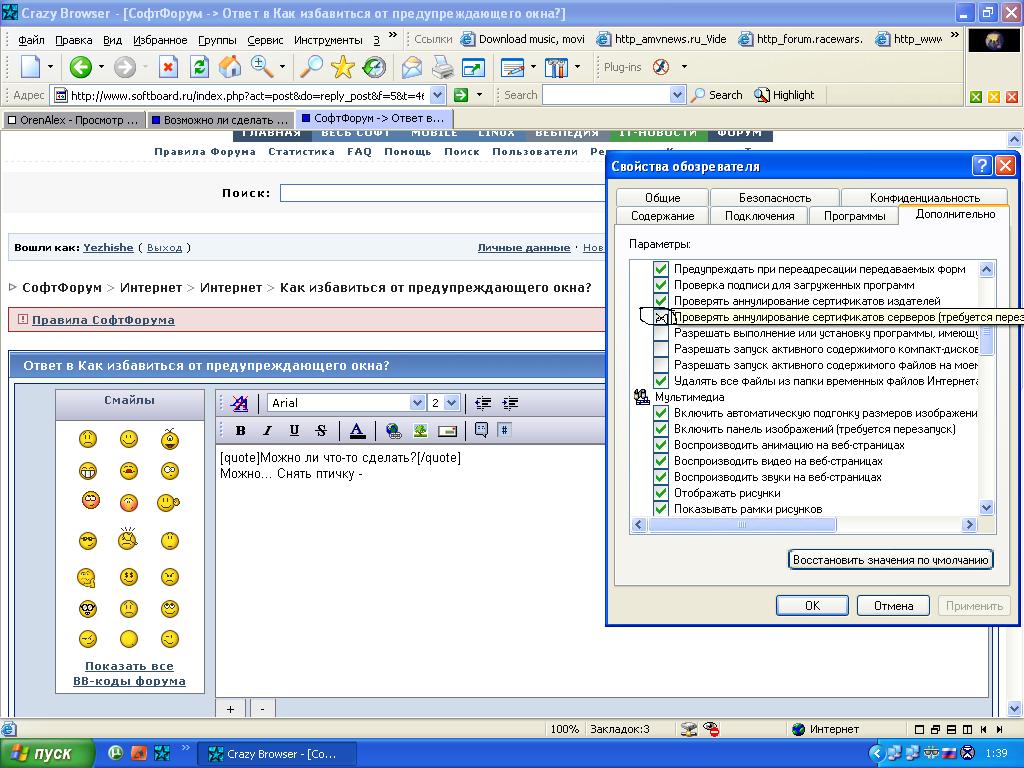
Task: Open the пуск Start button
Action: click(46, 754)
